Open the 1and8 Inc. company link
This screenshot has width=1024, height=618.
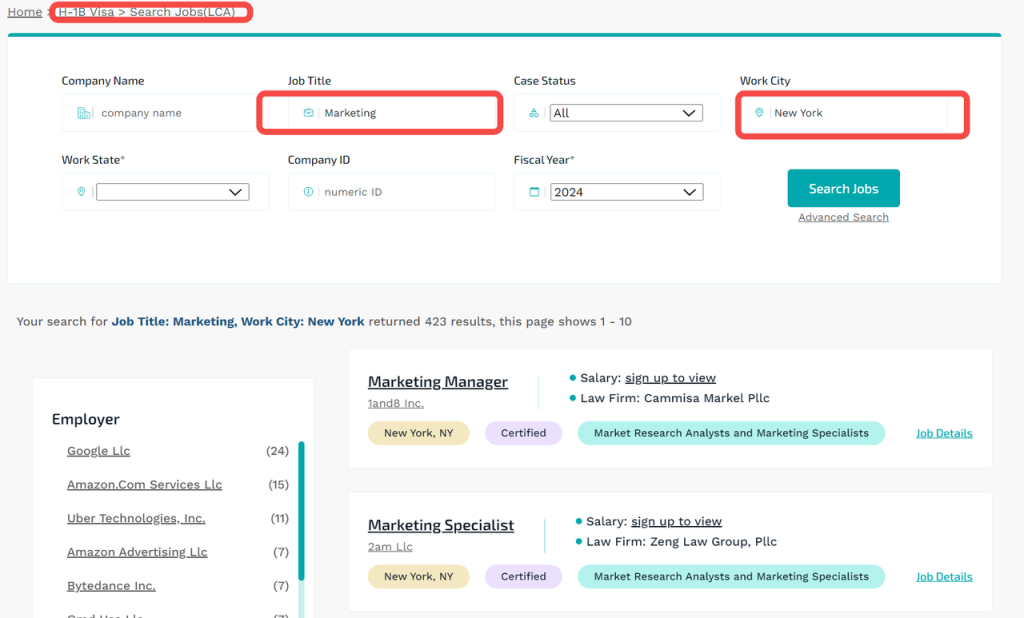point(396,403)
